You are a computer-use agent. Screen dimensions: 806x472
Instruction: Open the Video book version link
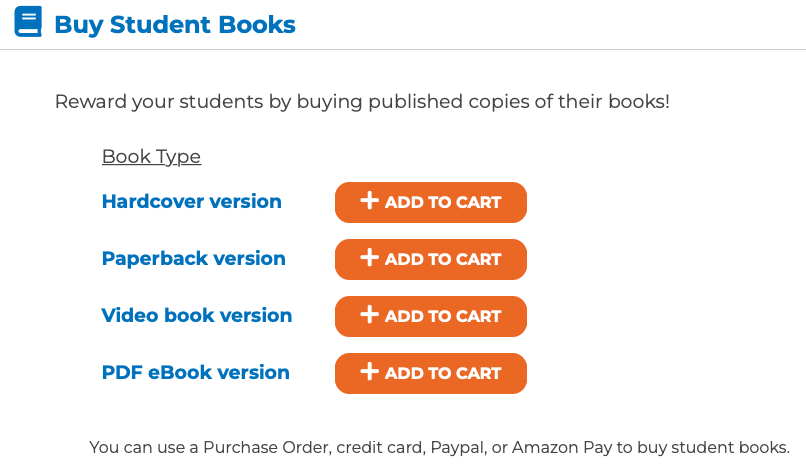196,316
